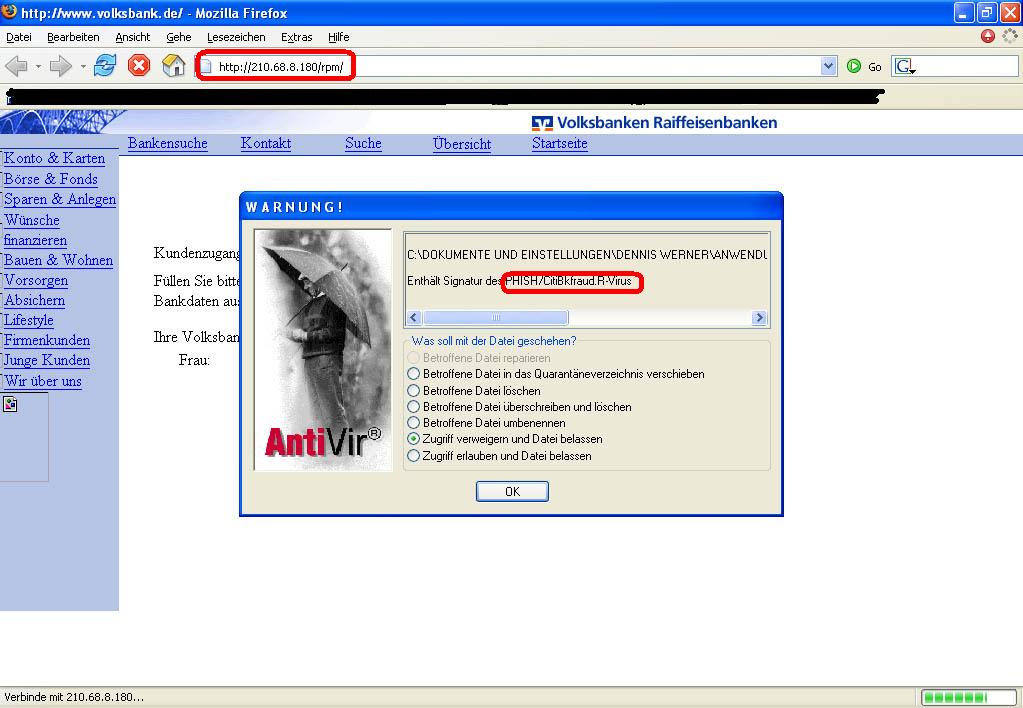
Task: Click the page icon in the address bar
Action: pos(206,66)
